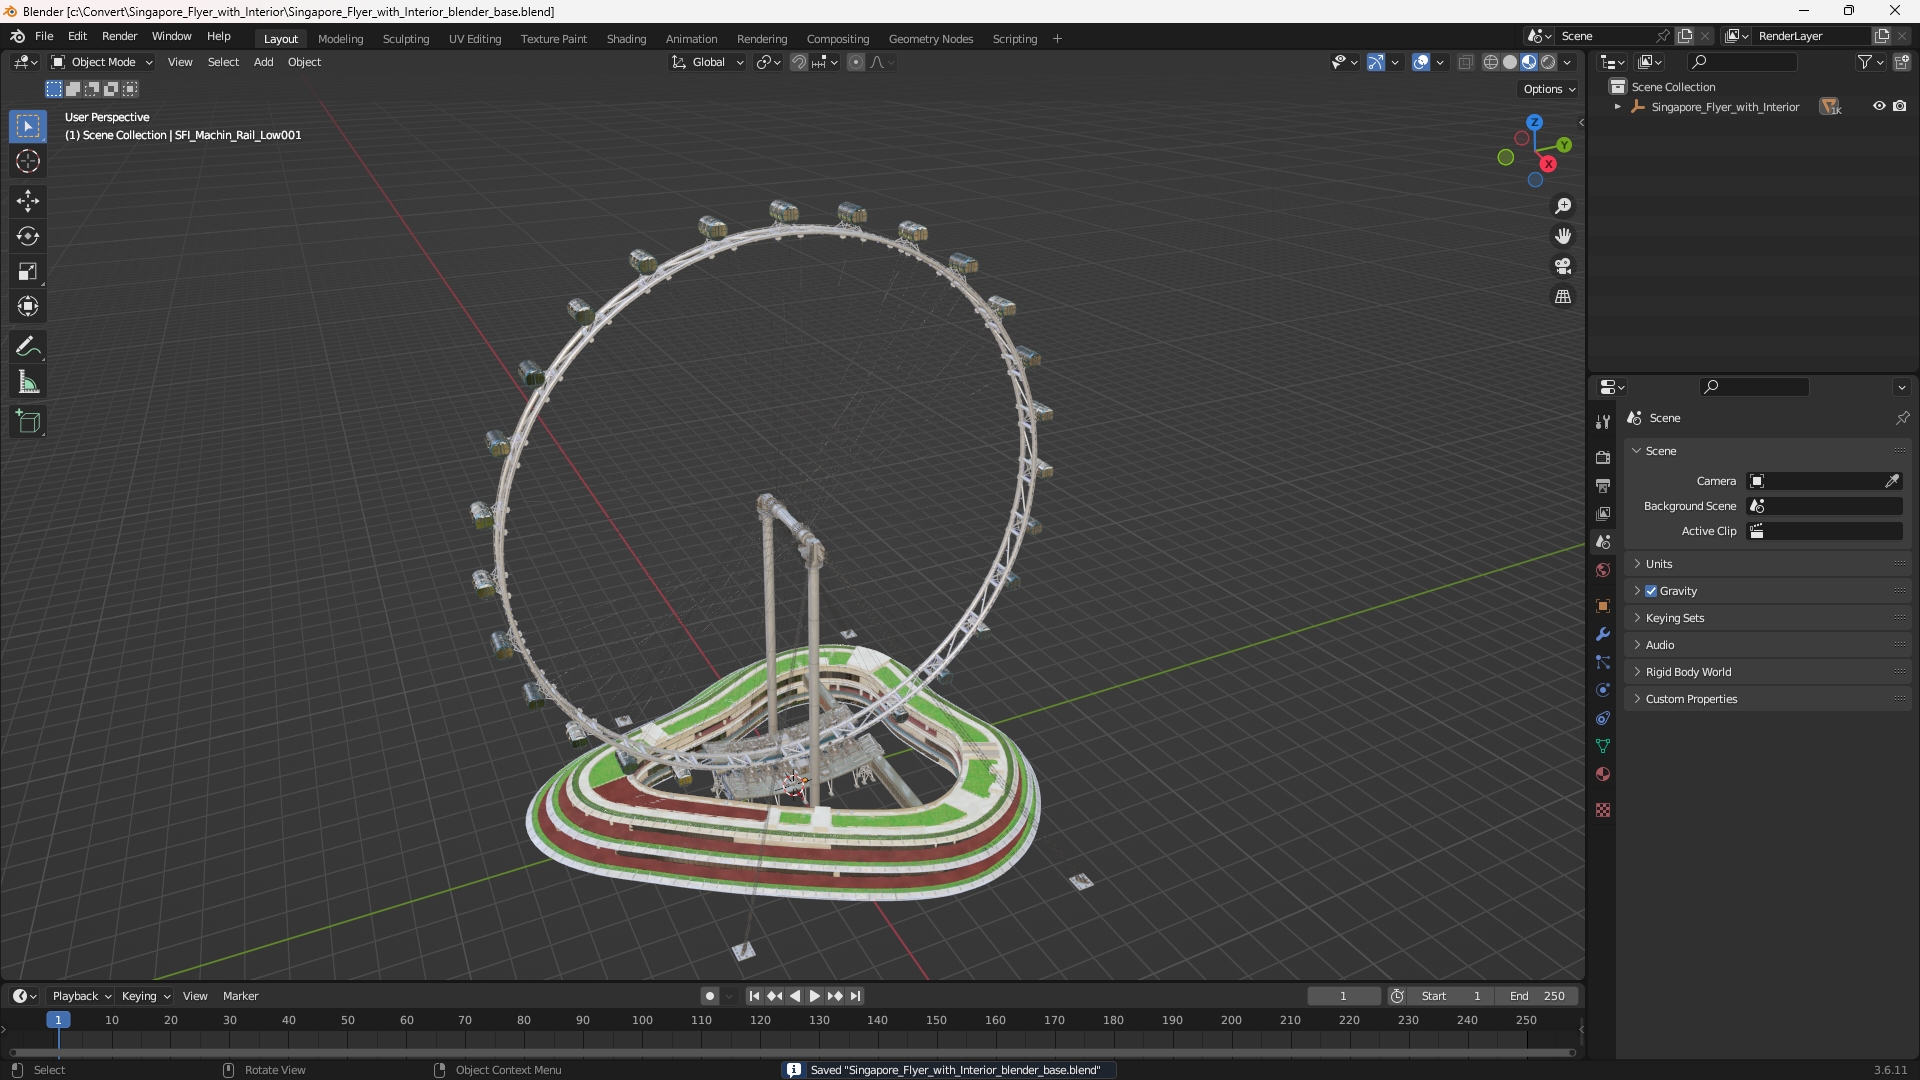Open the Options dropdown in viewport

[1549, 89]
